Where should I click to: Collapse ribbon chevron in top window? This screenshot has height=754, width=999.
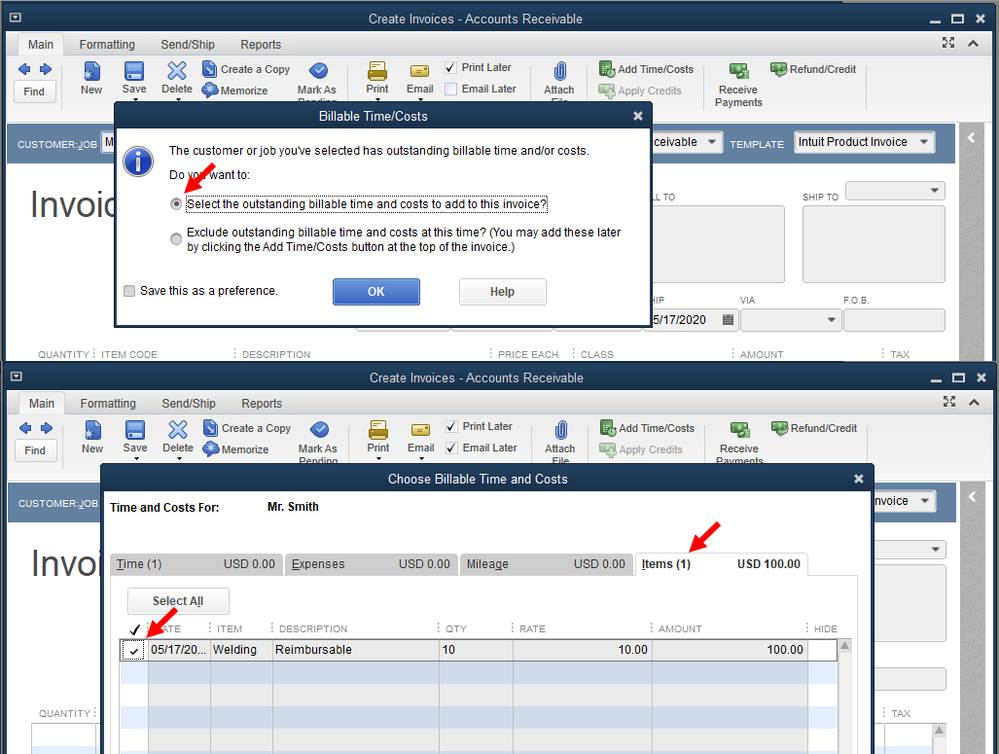click(973, 43)
